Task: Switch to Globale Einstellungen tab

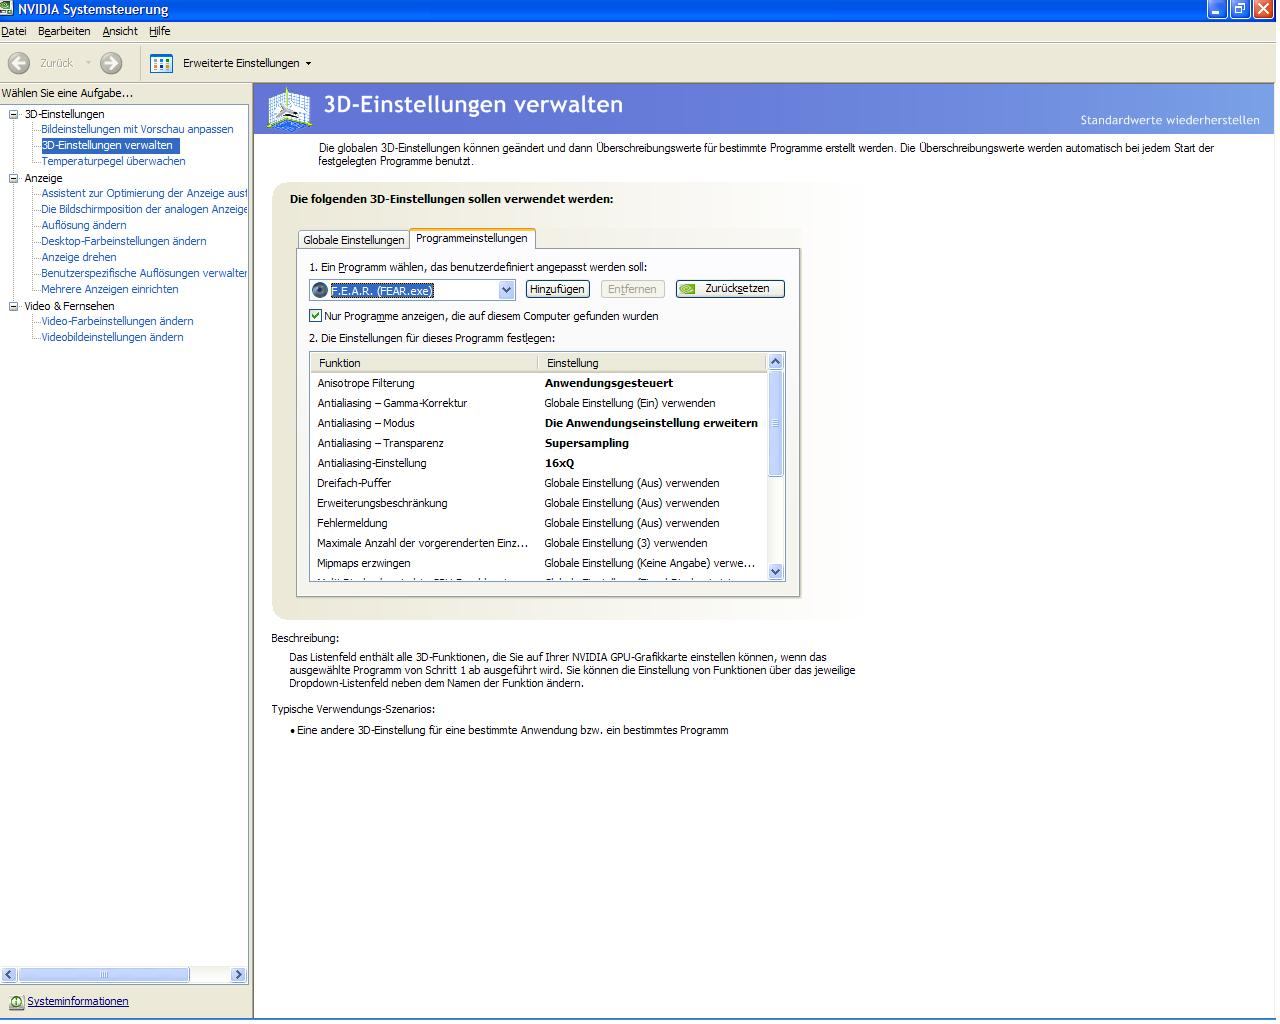Action: tap(354, 240)
